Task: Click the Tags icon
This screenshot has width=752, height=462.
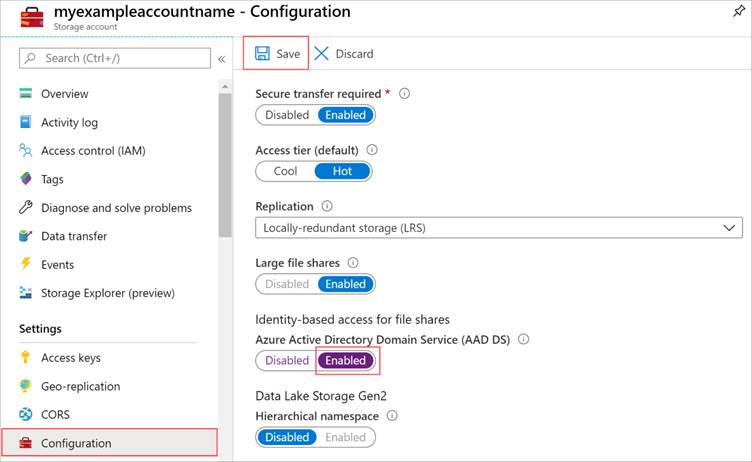Action: 26,178
